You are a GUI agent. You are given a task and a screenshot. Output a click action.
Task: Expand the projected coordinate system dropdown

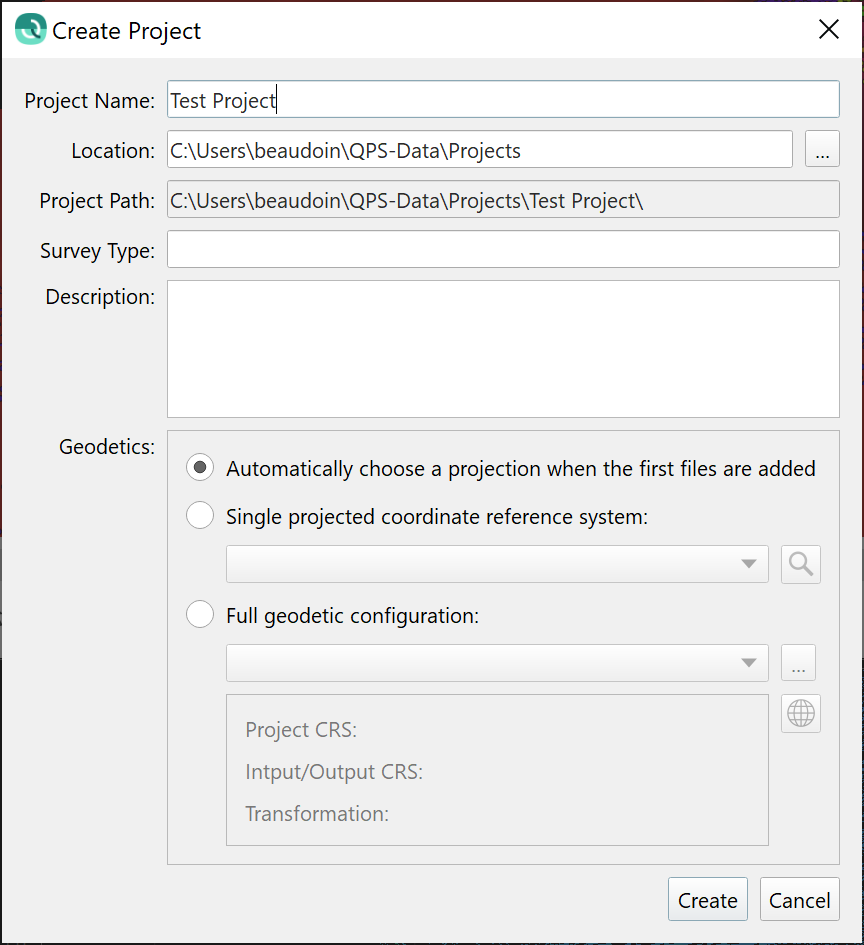click(x=497, y=564)
